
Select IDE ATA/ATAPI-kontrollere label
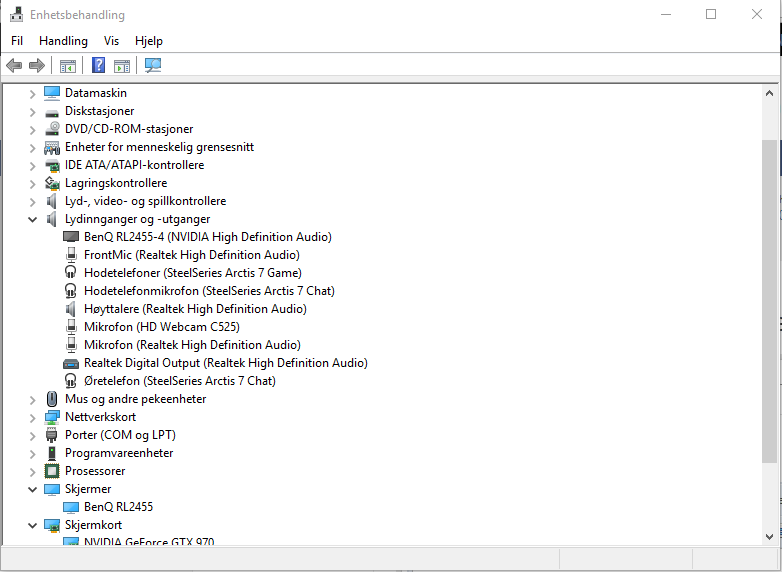click(134, 165)
